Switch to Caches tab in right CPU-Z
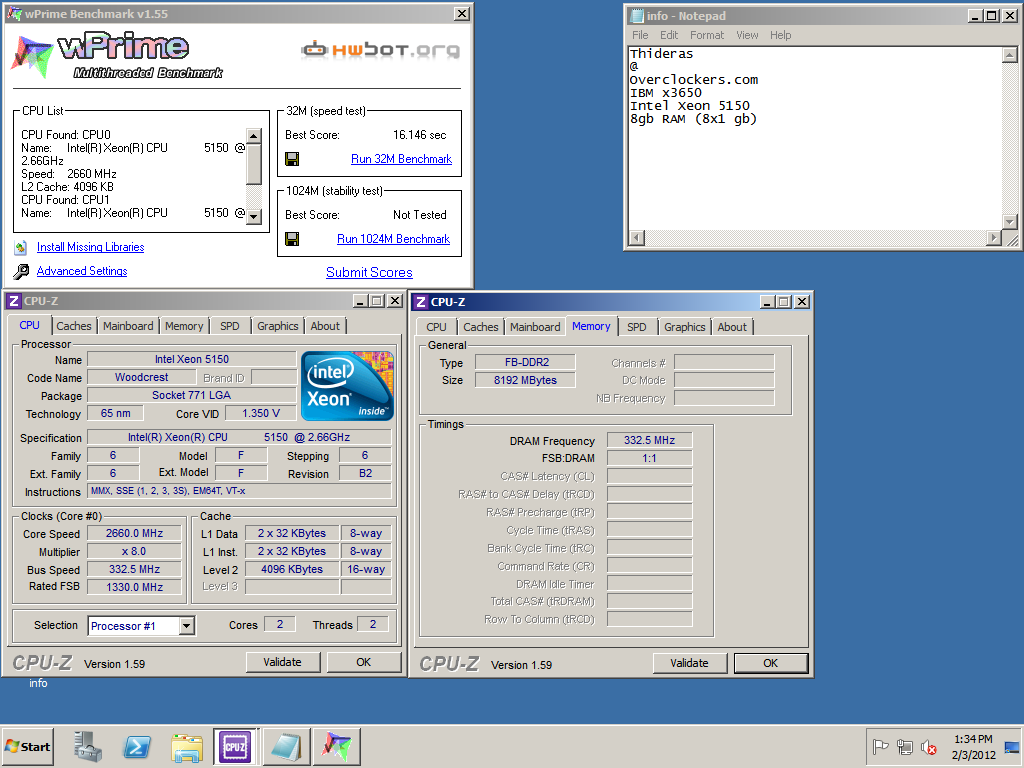The image size is (1024, 768). point(481,327)
